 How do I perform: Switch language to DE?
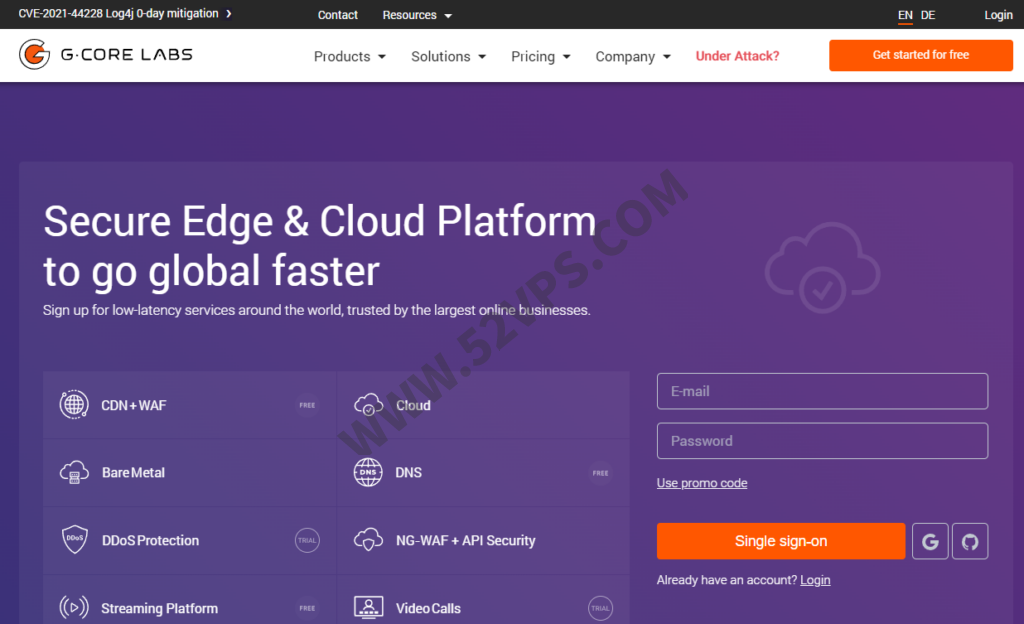click(x=928, y=15)
